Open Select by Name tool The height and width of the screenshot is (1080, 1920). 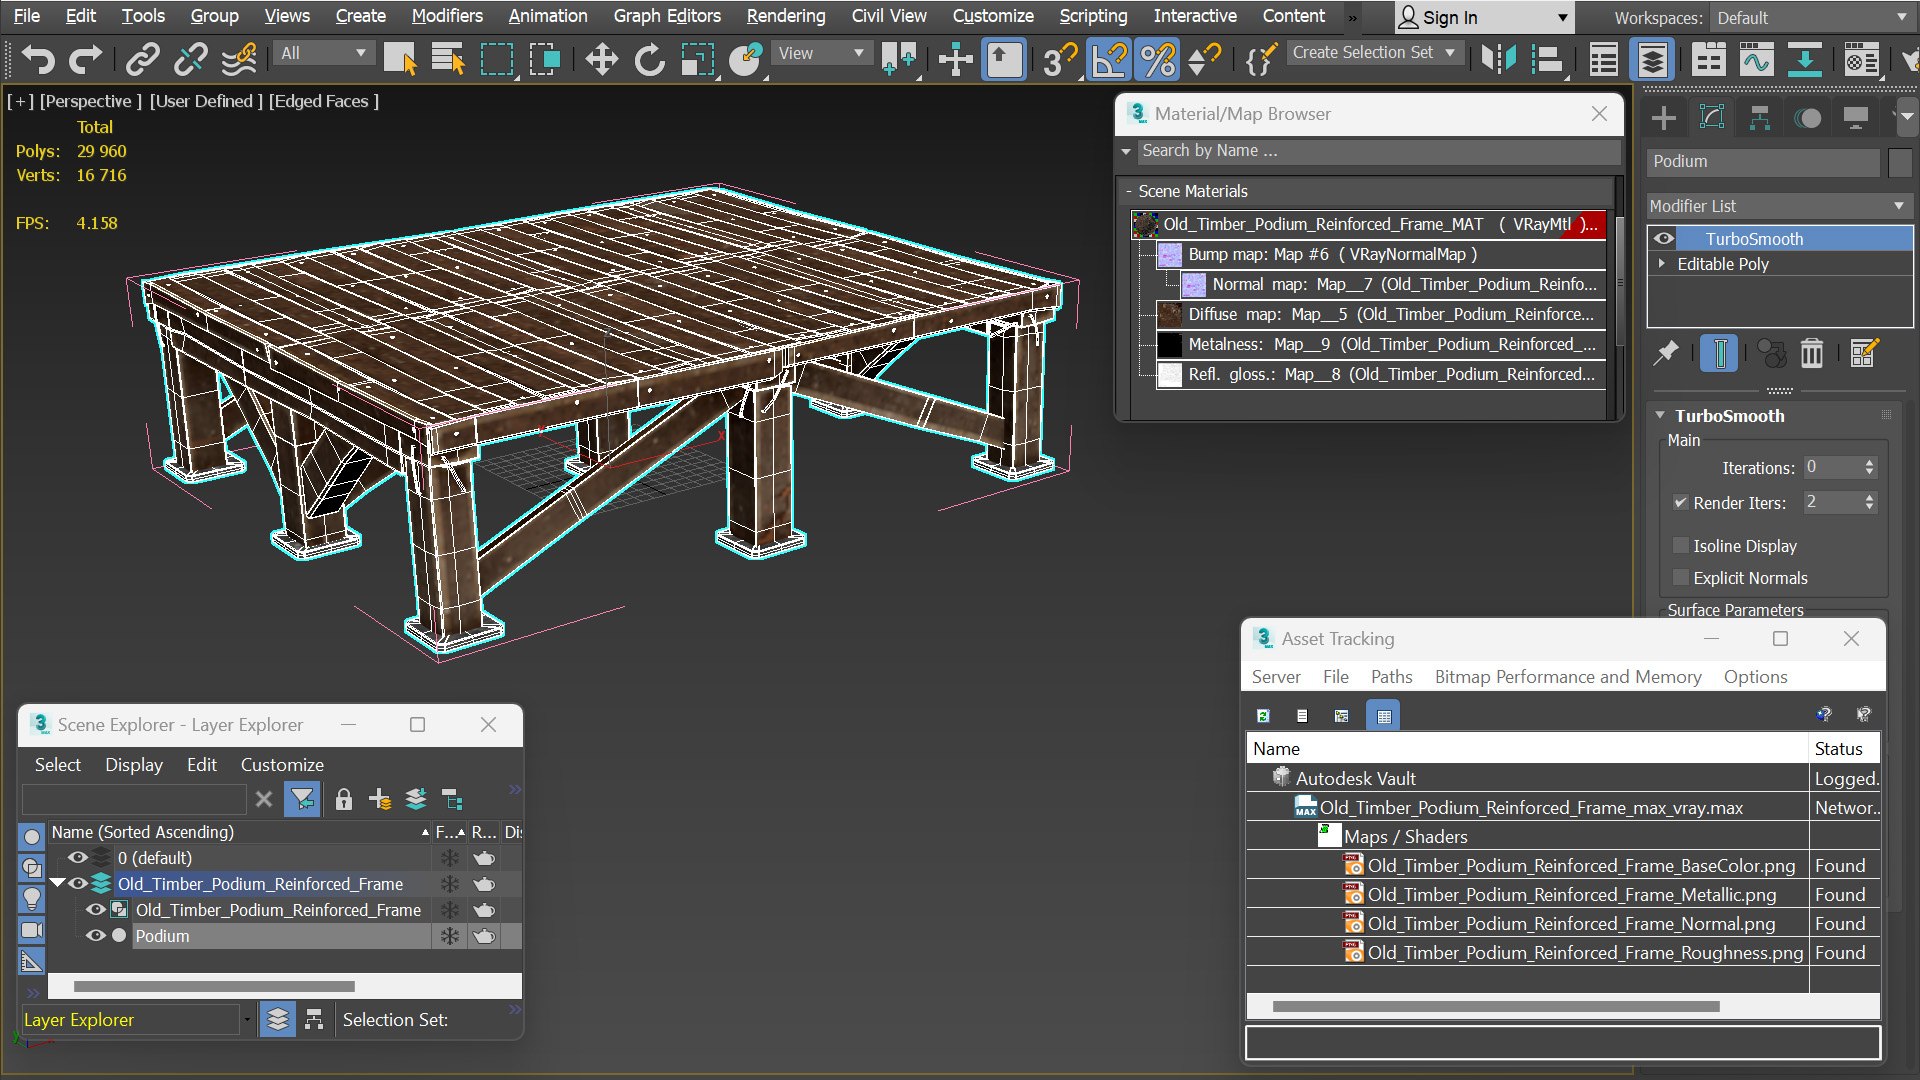448,60
